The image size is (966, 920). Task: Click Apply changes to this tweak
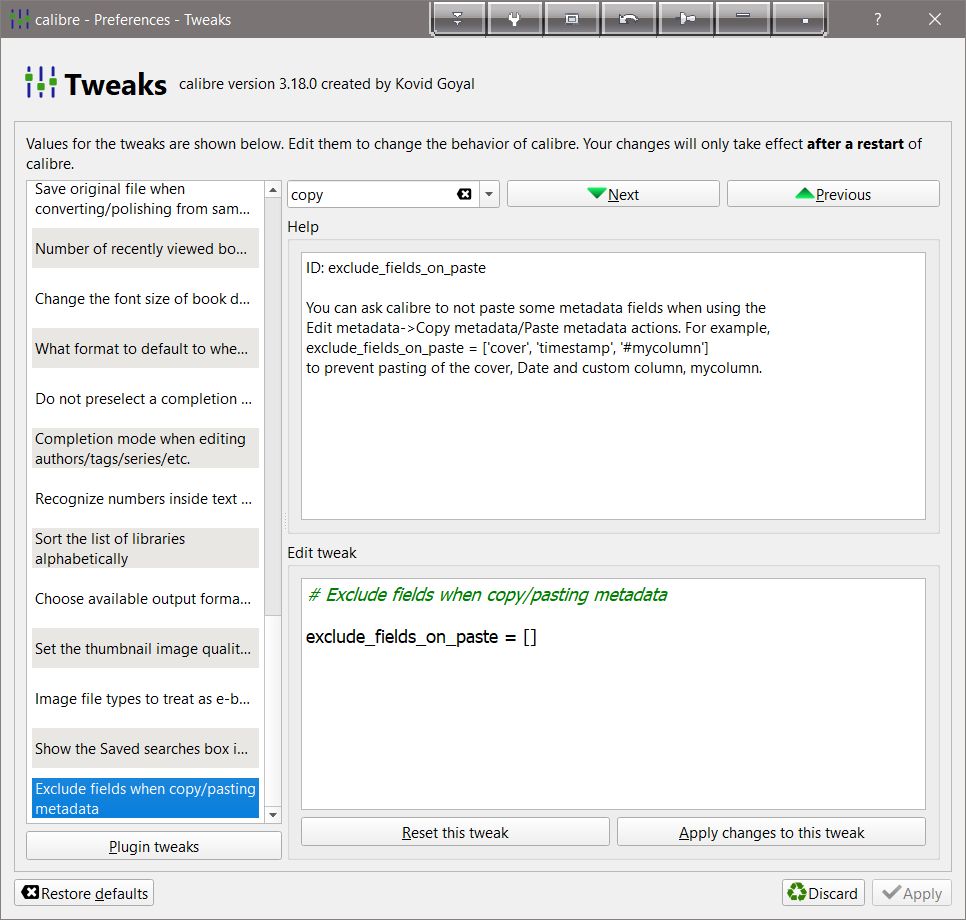[x=771, y=832]
